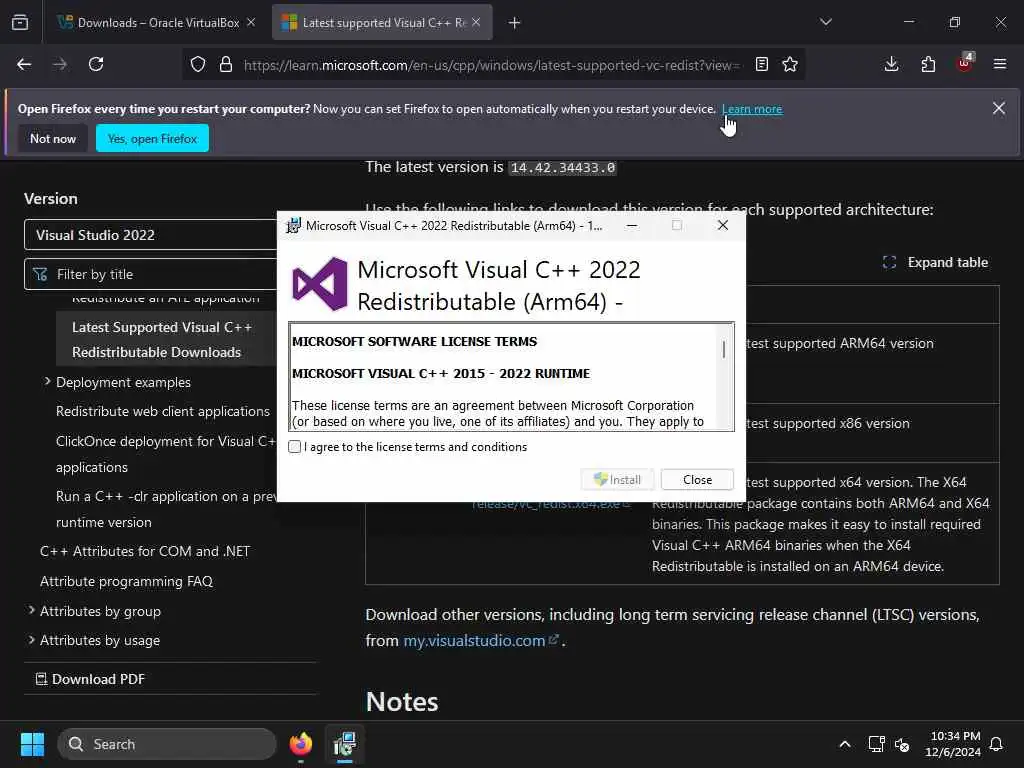Click license terms scrollbar thumb

(724, 349)
